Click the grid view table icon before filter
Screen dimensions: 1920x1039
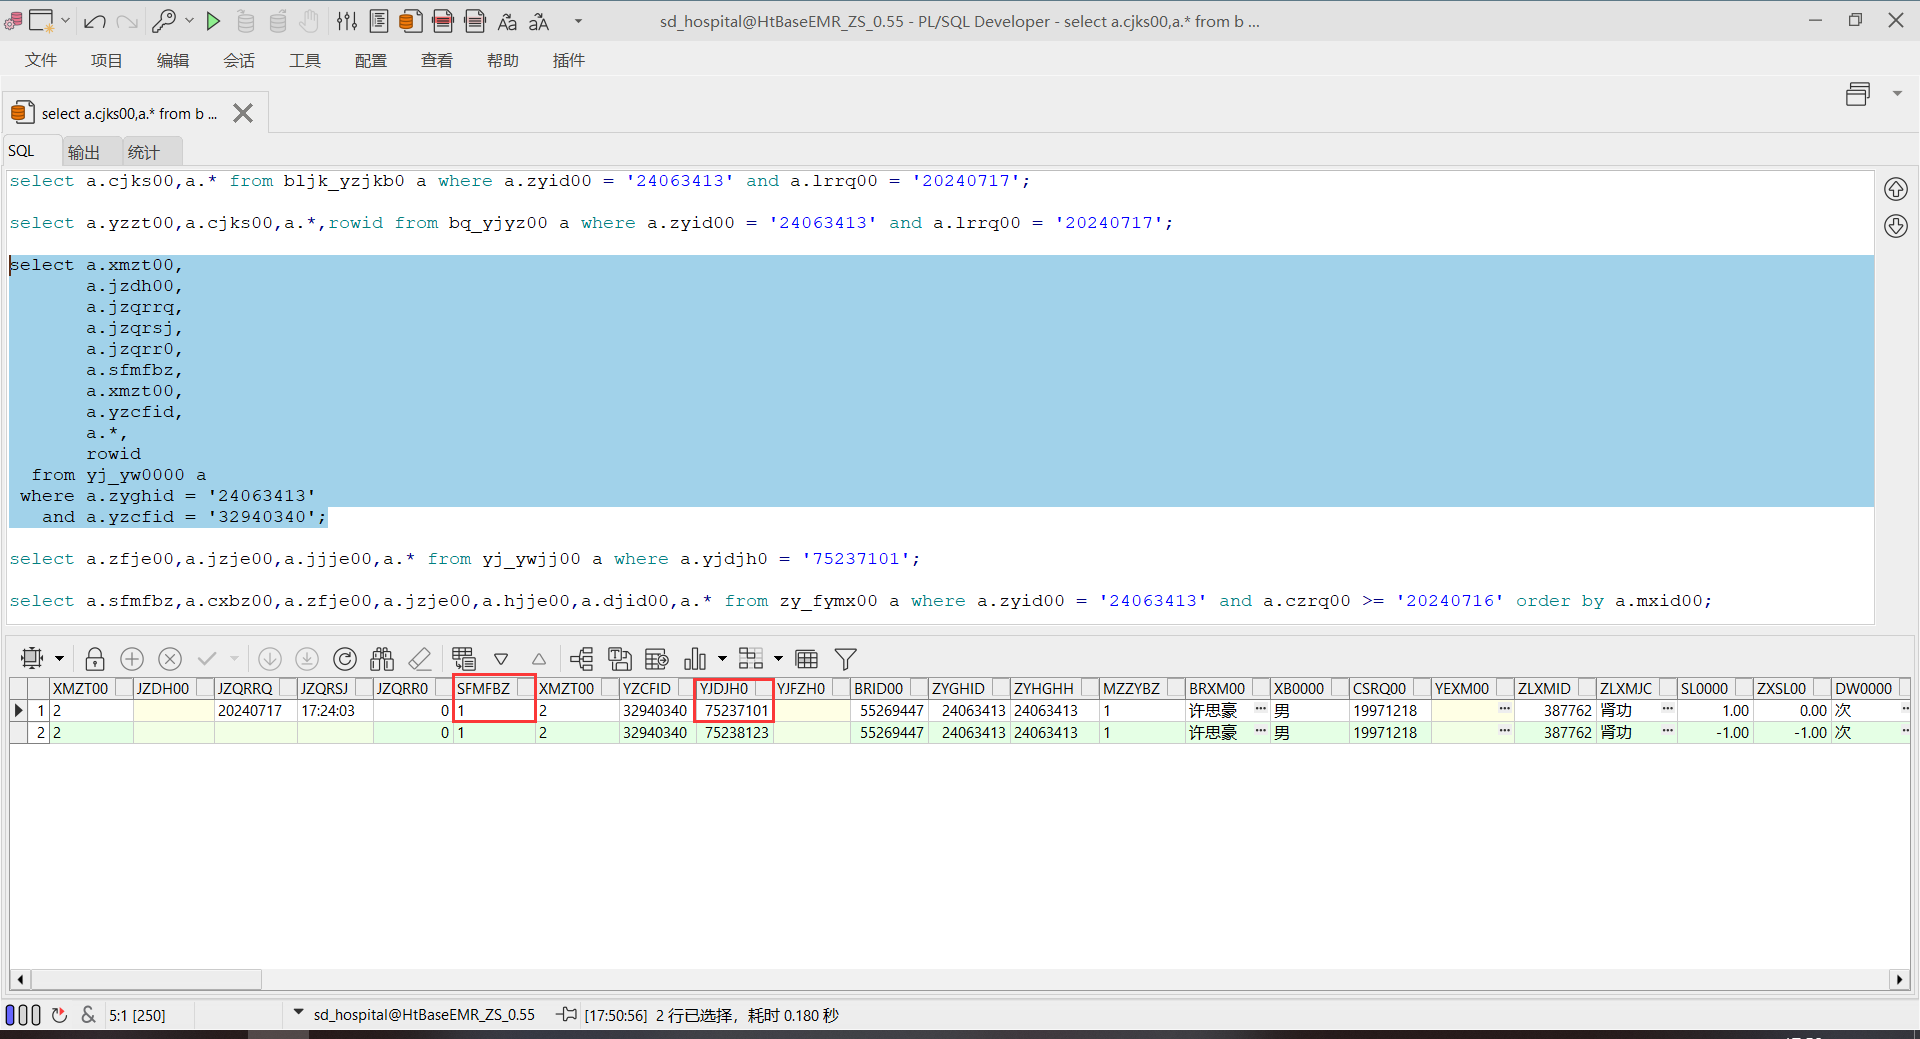tap(807, 659)
